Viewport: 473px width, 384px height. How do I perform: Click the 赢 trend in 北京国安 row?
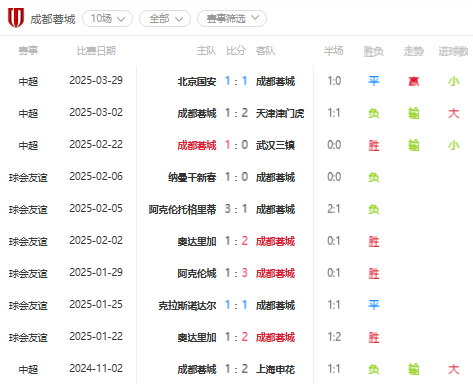click(x=414, y=81)
